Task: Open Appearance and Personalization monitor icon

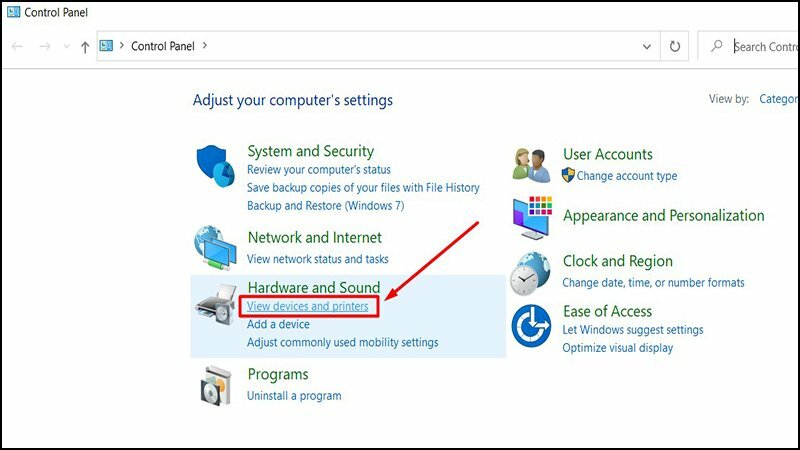Action: 533,216
